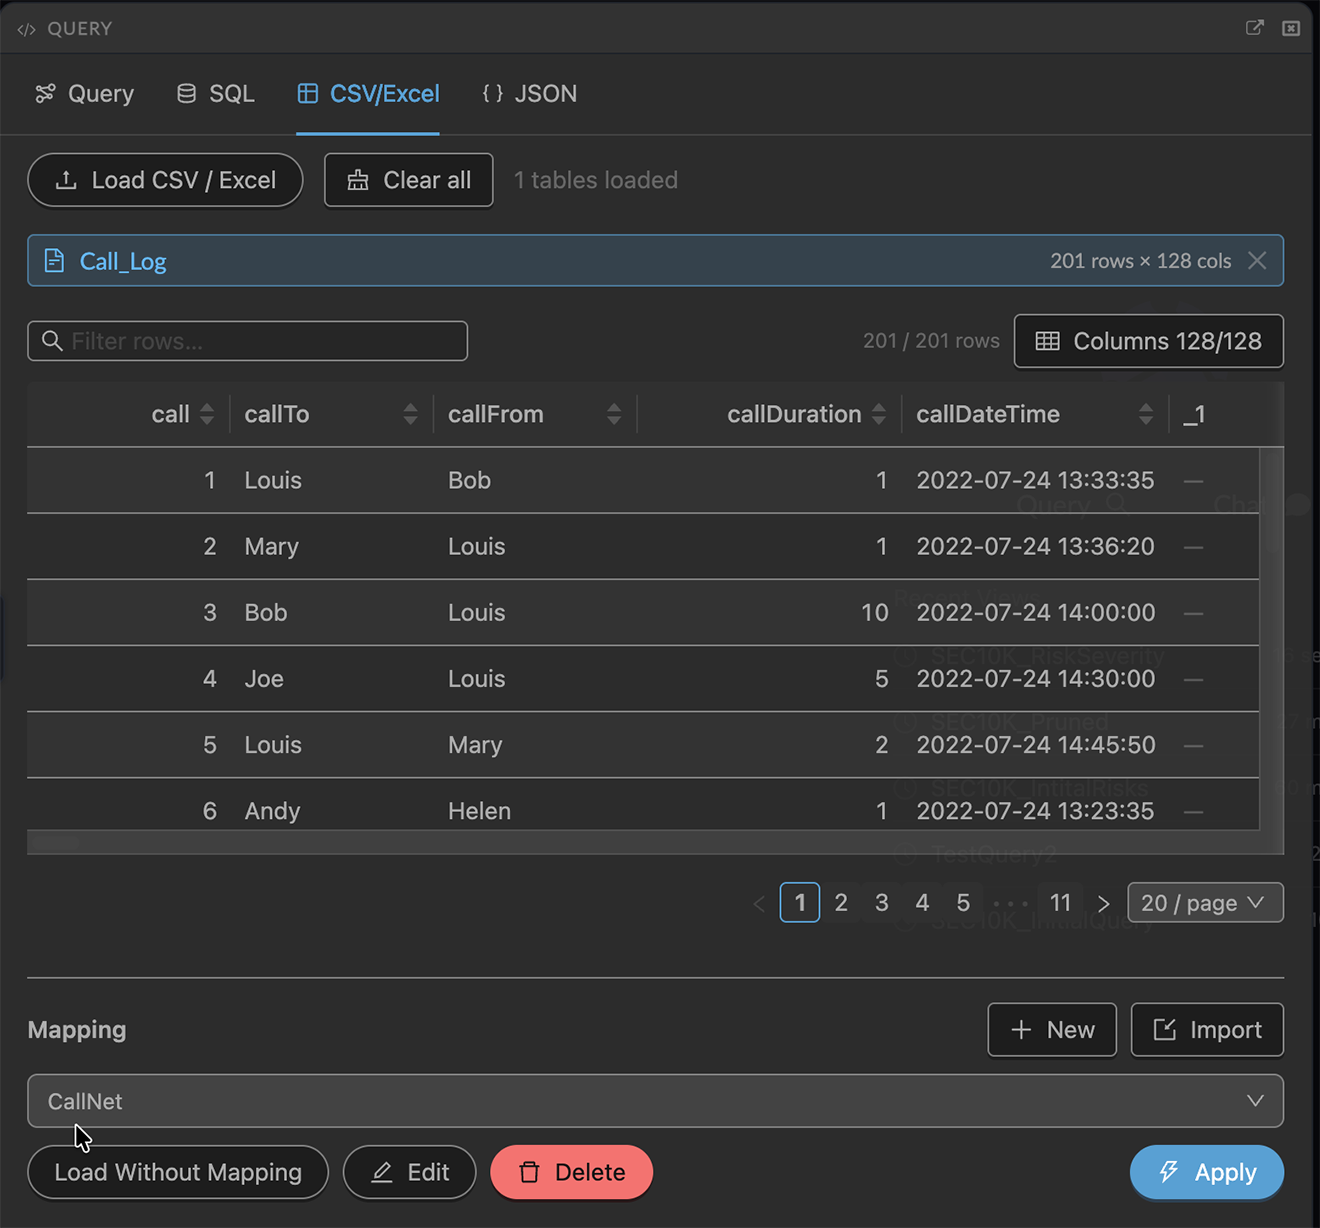Sort by the callTo column arrows
This screenshot has height=1228, width=1320.
tap(410, 414)
